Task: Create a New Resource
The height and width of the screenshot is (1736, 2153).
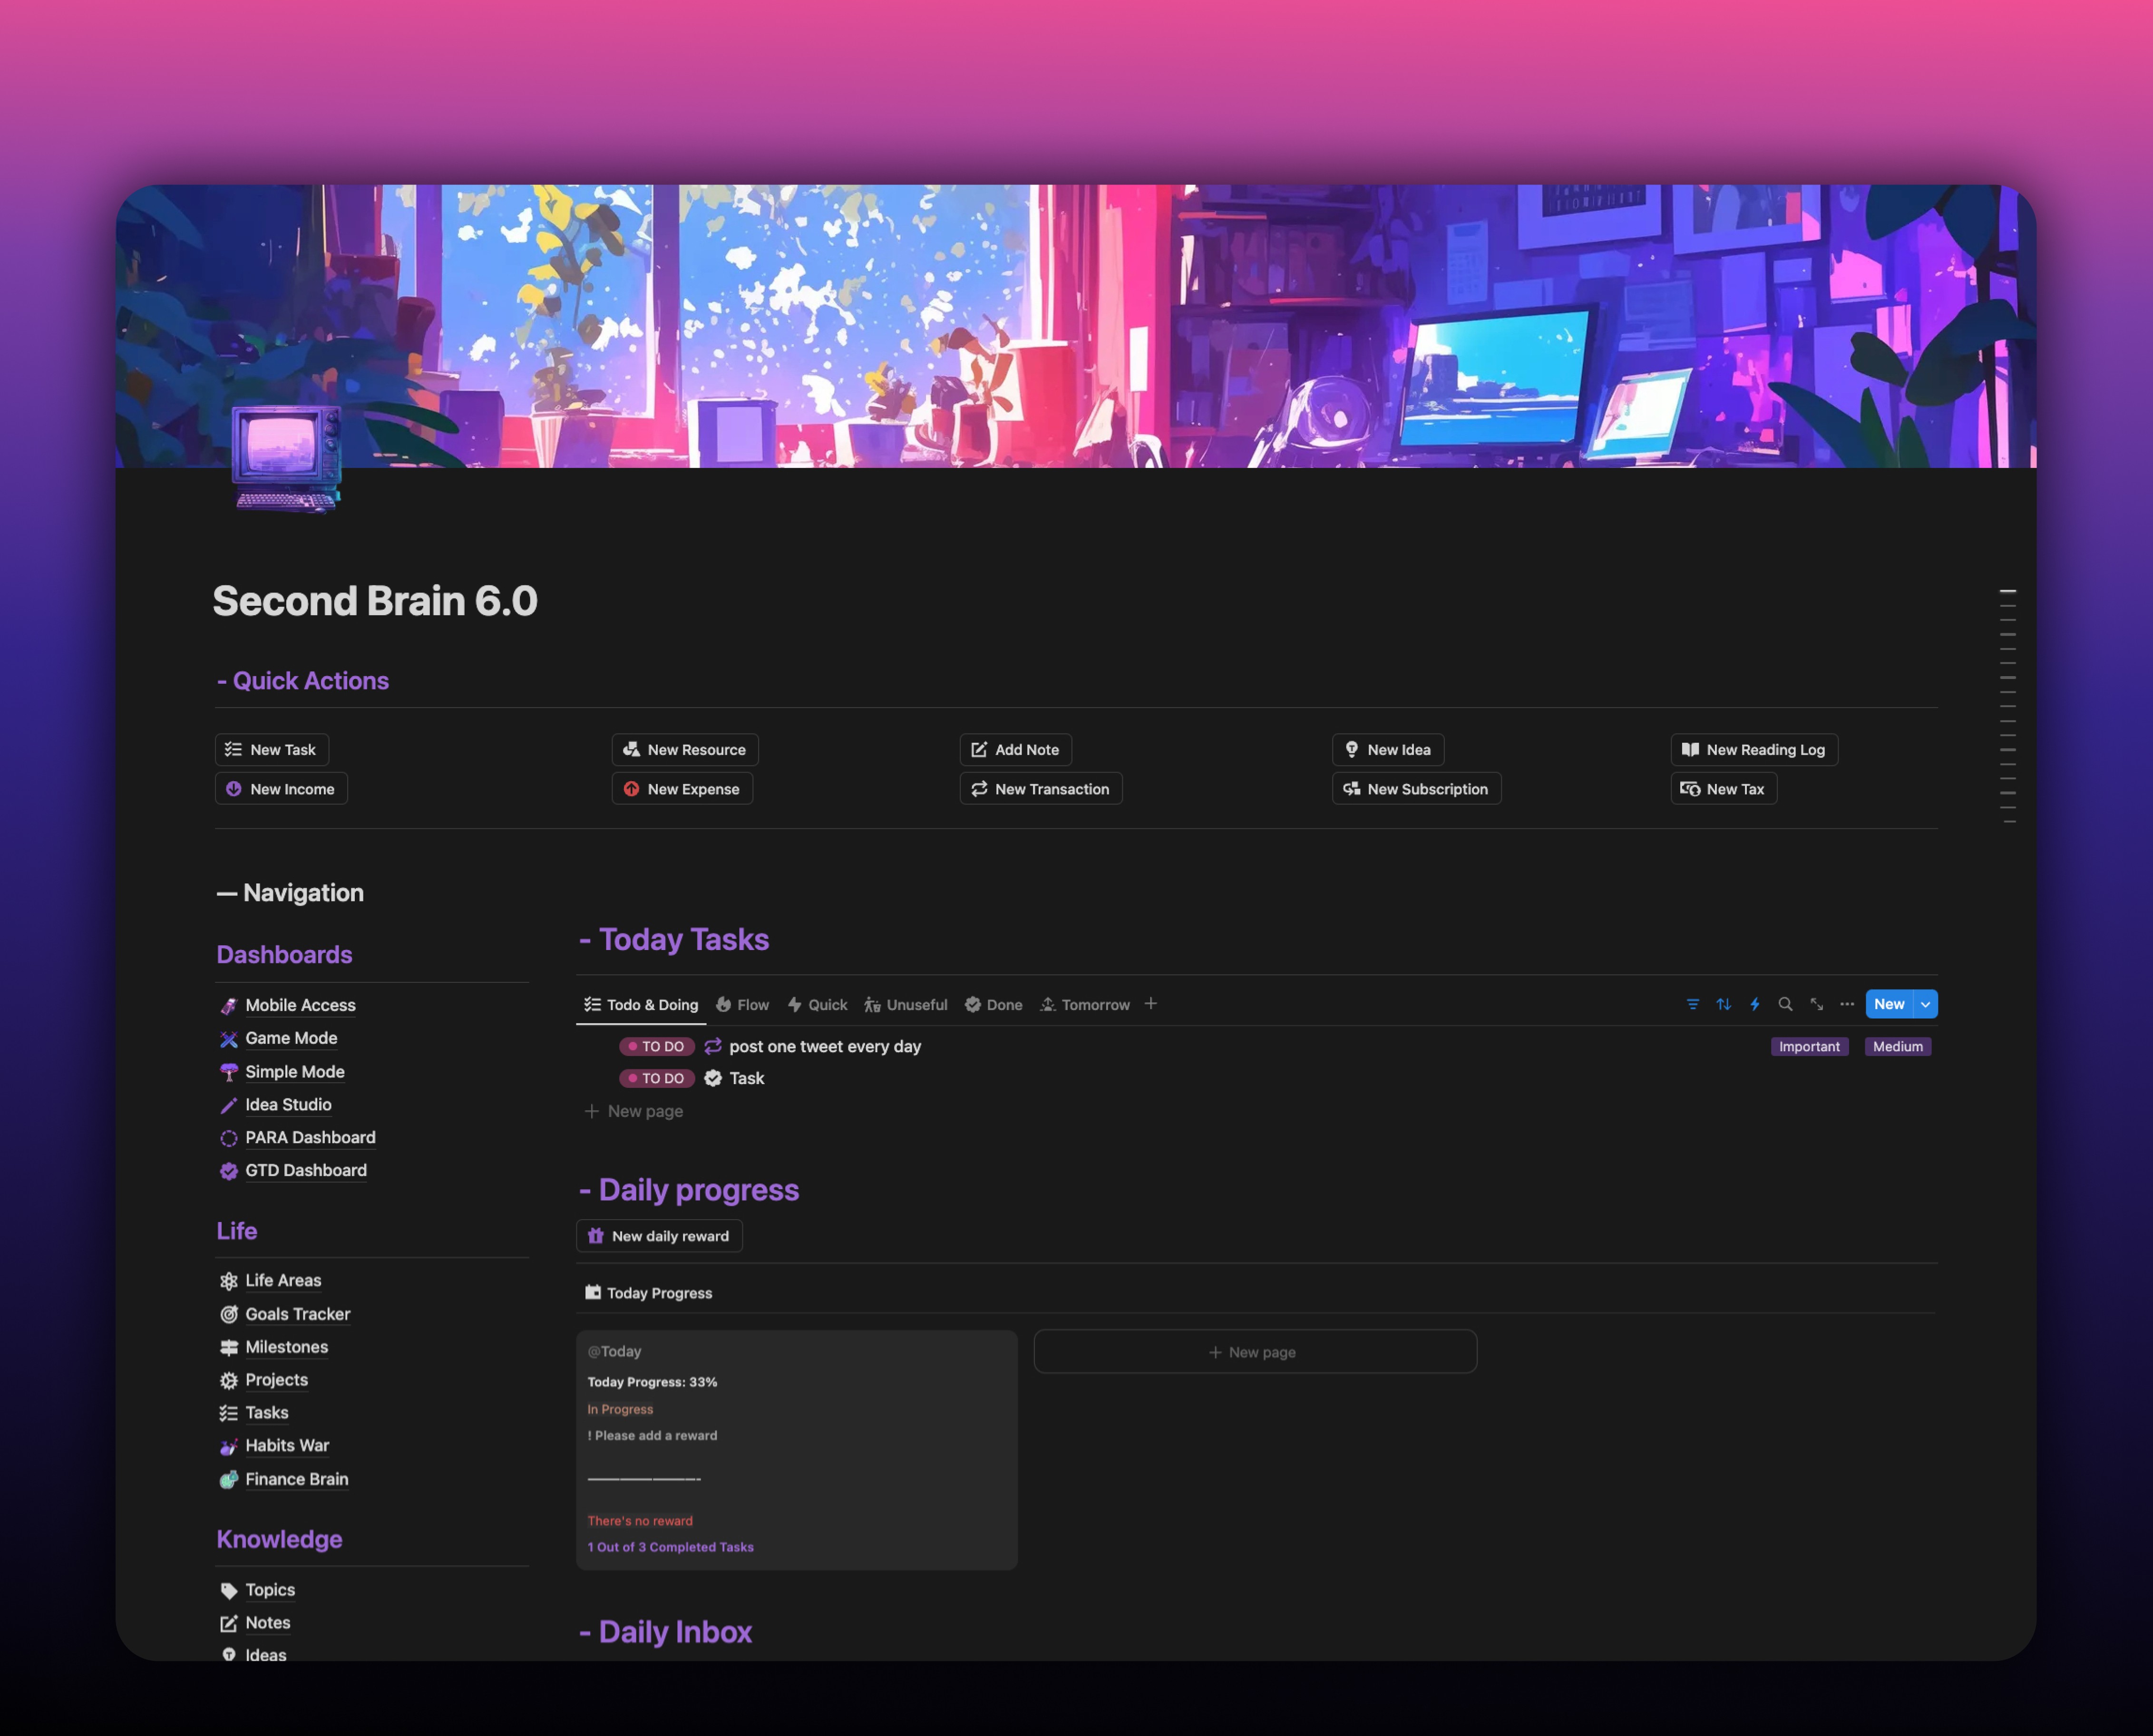Action: (x=685, y=749)
